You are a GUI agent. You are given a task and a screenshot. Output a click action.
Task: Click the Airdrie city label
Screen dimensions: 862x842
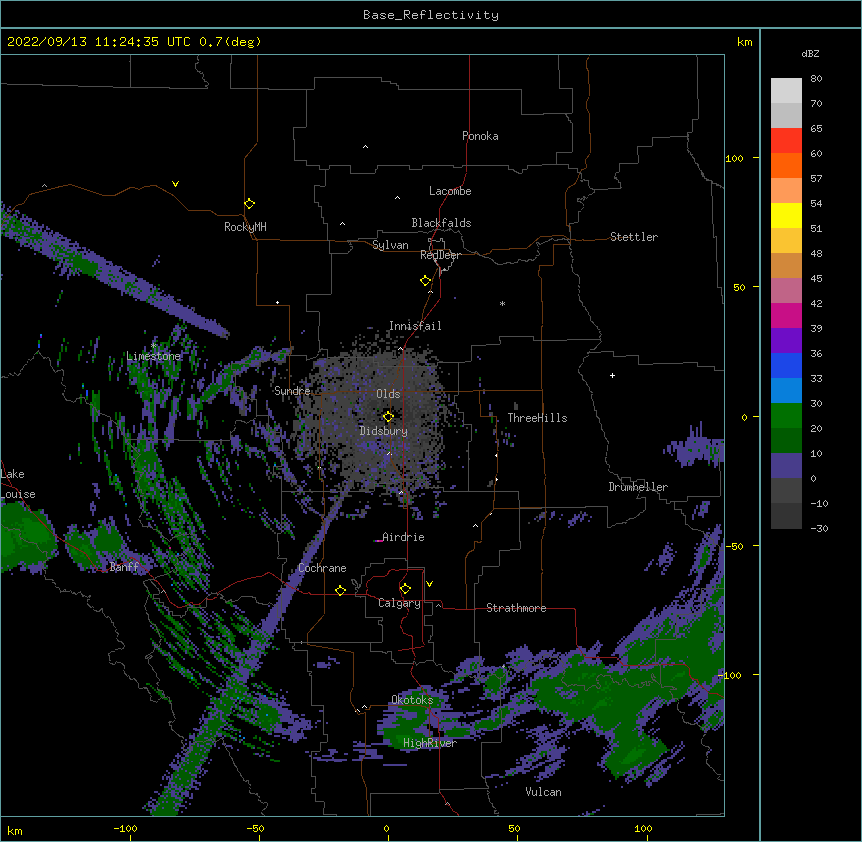point(403,537)
